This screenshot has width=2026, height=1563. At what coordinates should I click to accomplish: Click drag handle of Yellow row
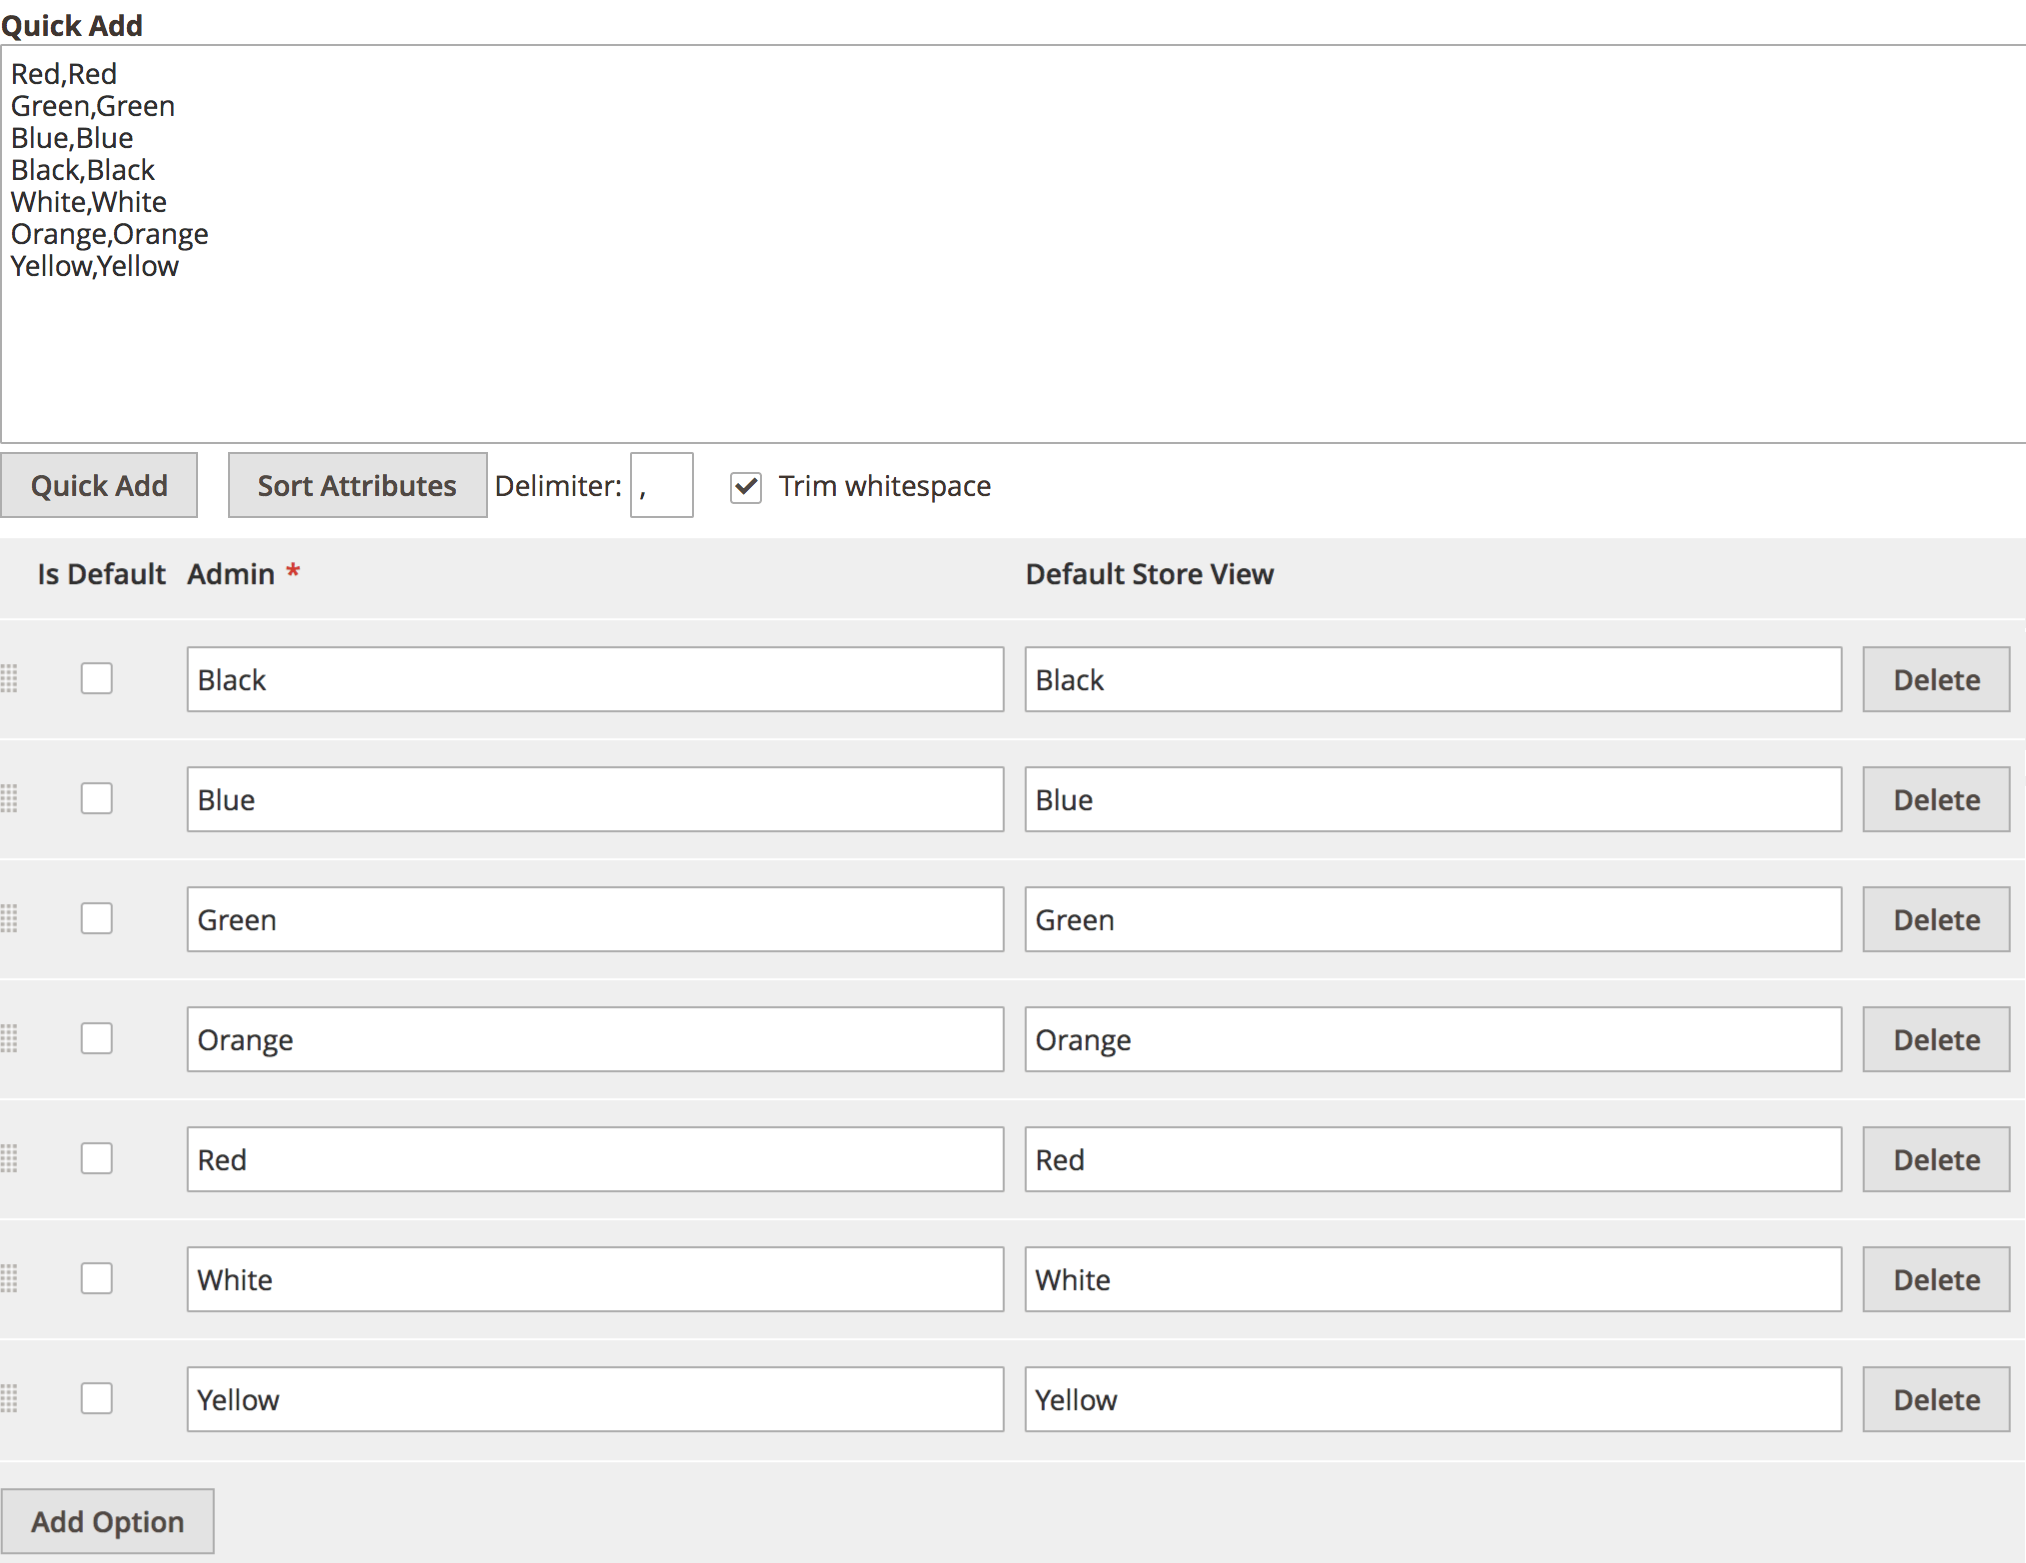(x=9, y=1399)
